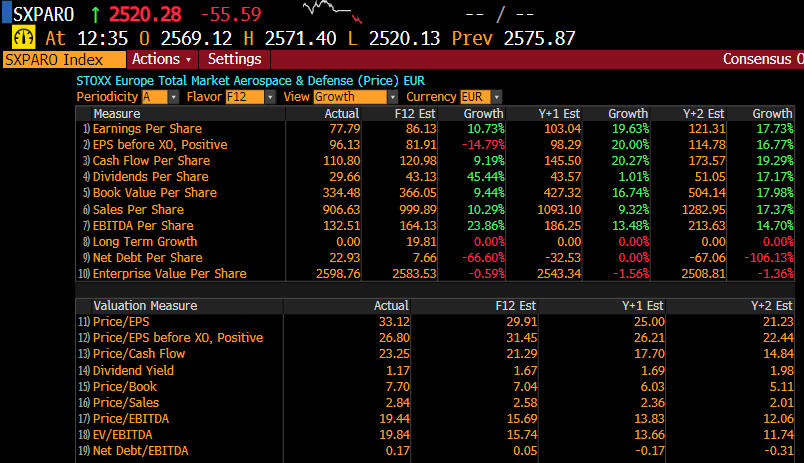Select the EV/EBITDA valuation row
804x463 pixels.
[x=435, y=435]
